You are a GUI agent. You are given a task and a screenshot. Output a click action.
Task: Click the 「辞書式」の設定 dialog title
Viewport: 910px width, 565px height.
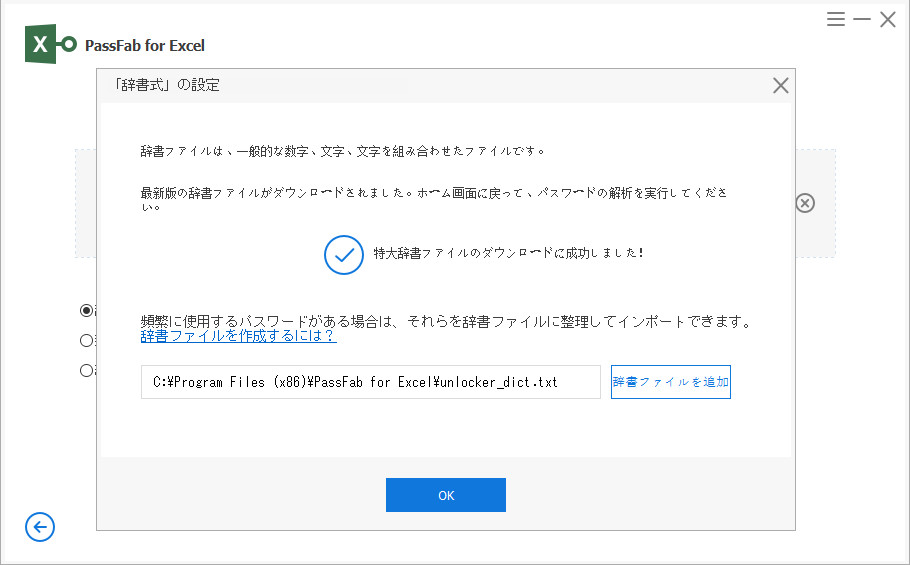point(167,85)
